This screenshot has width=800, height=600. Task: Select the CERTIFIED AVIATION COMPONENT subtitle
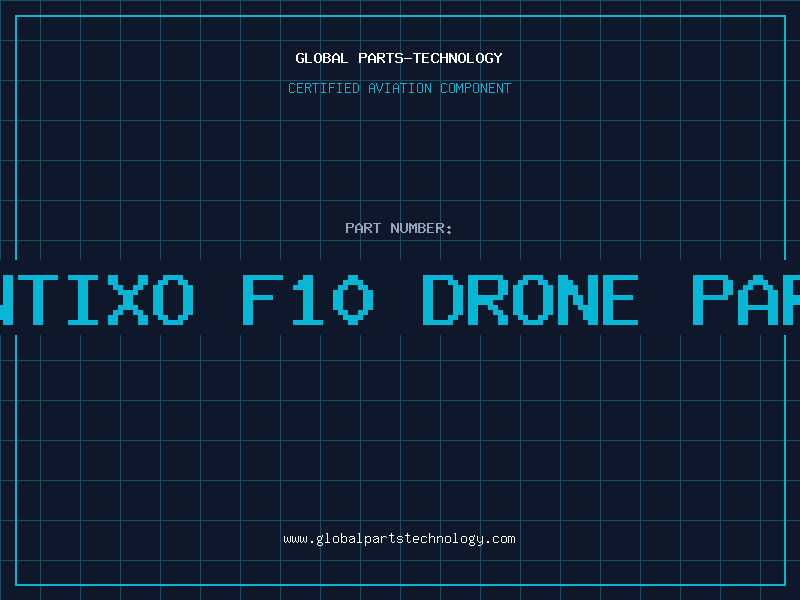(x=399, y=88)
